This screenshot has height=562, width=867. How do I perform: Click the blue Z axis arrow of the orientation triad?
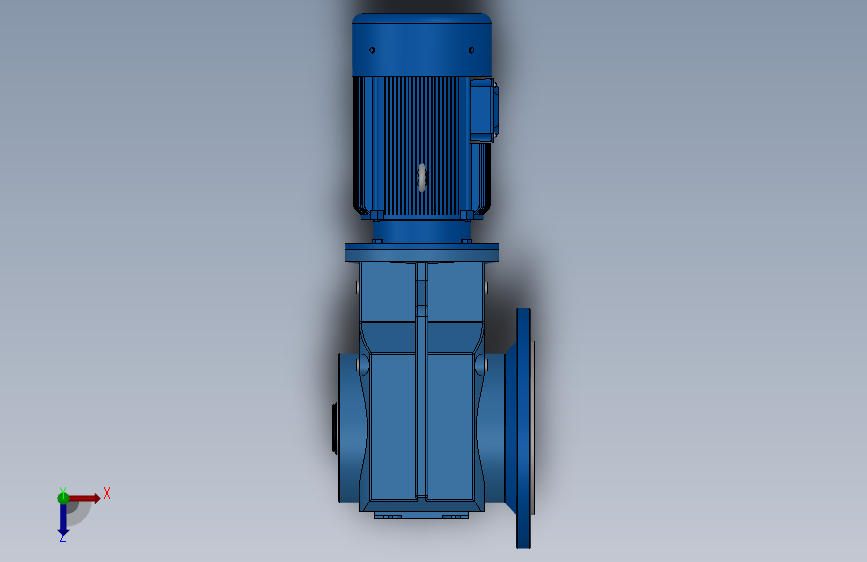coord(63,520)
